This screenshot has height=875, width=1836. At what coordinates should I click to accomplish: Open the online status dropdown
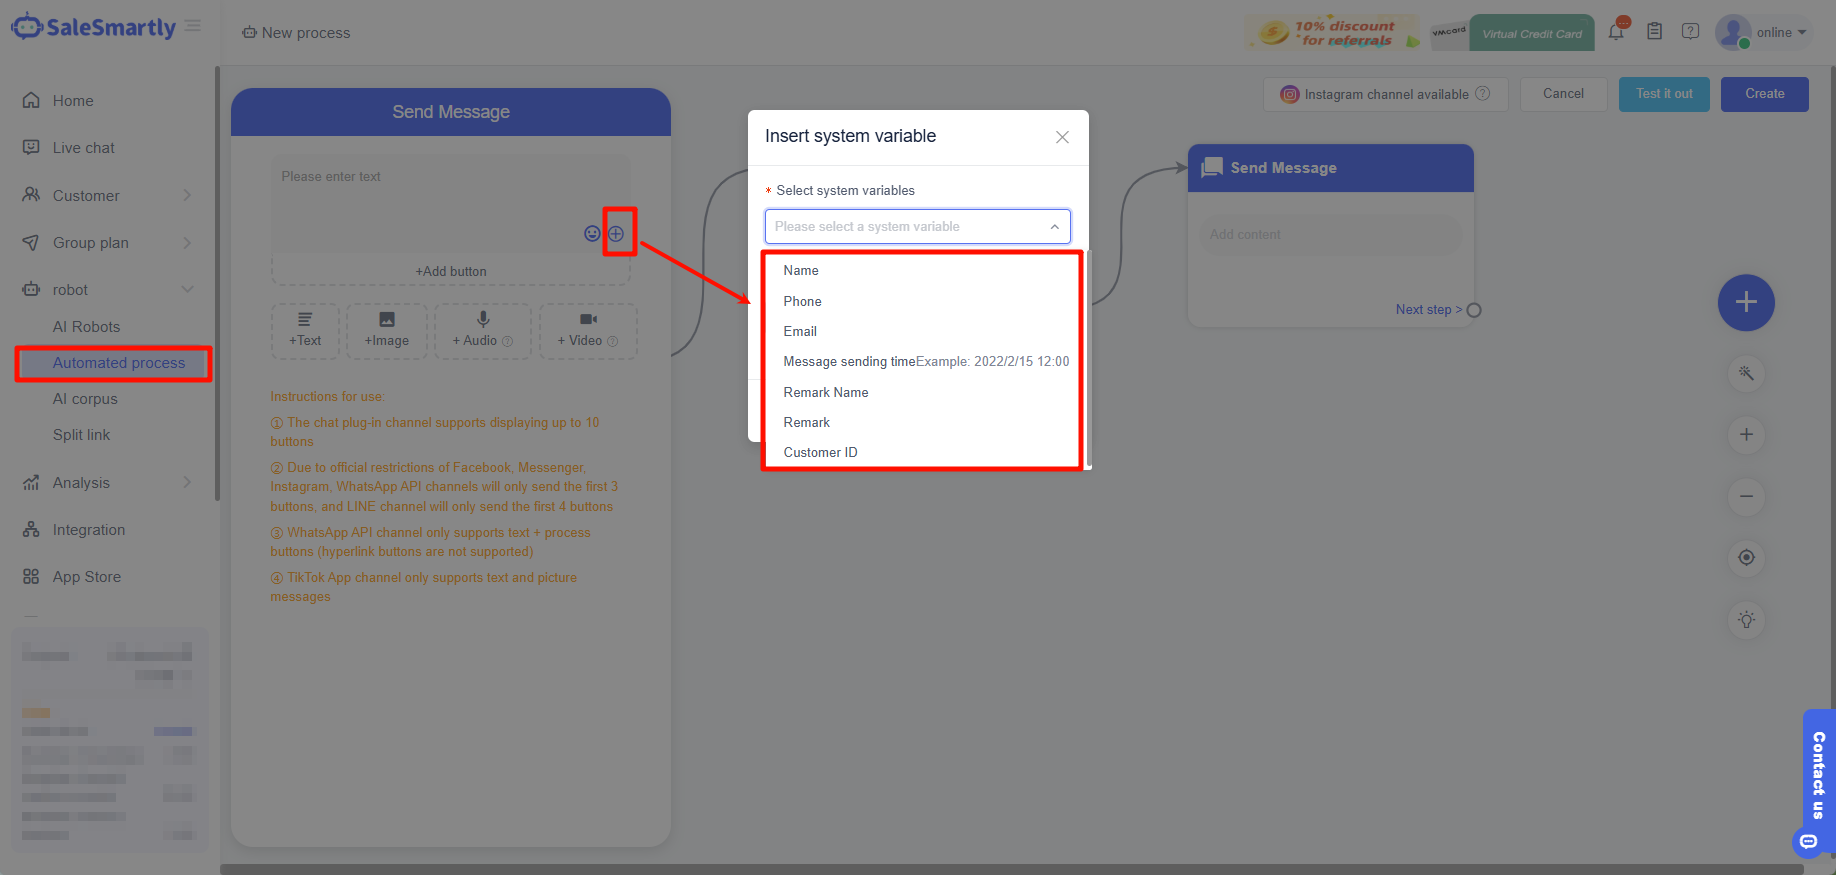[1781, 32]
